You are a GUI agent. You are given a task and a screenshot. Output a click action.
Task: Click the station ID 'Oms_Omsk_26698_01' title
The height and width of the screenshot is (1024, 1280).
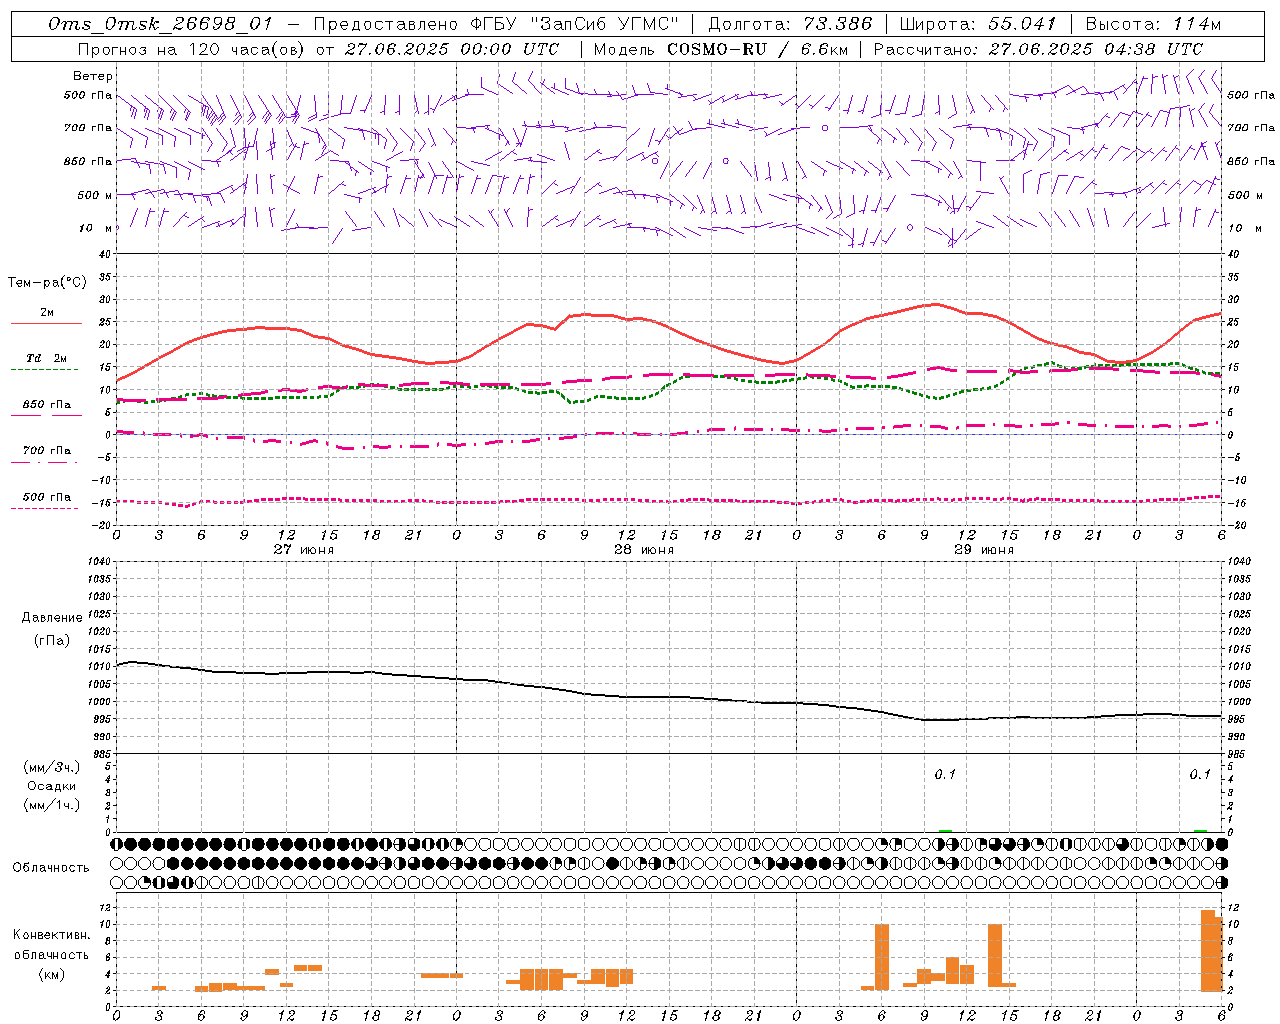(160, 24)
